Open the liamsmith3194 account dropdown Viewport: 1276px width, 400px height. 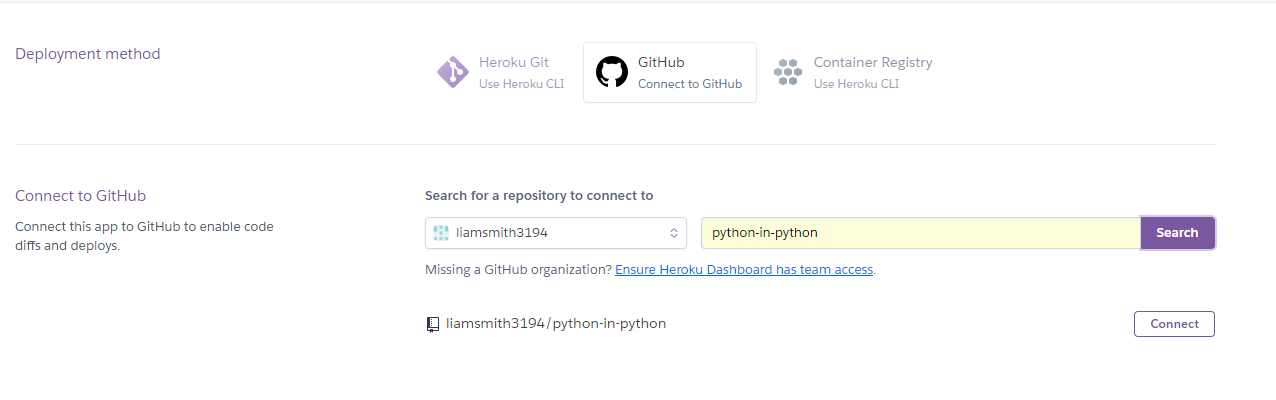555,233
